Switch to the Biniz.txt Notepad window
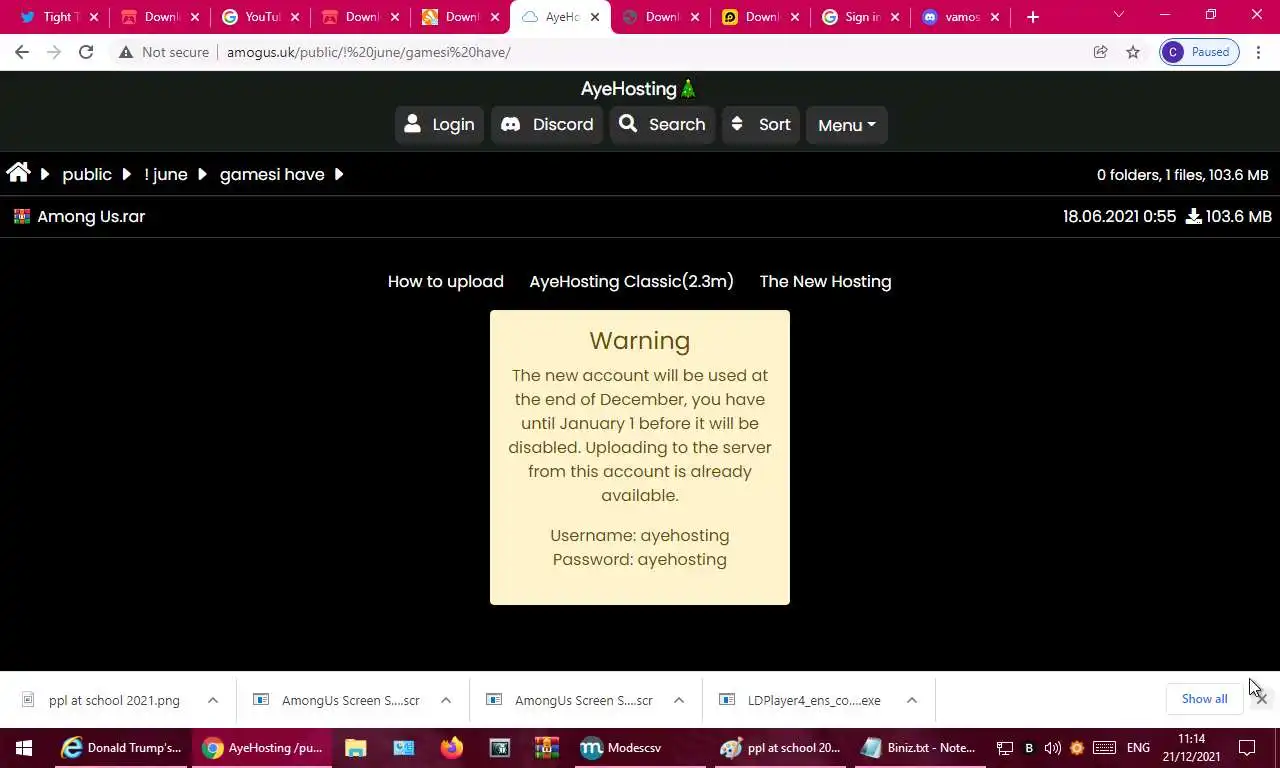This screenshot has height=768, width=1280. (x=919, y=748)
